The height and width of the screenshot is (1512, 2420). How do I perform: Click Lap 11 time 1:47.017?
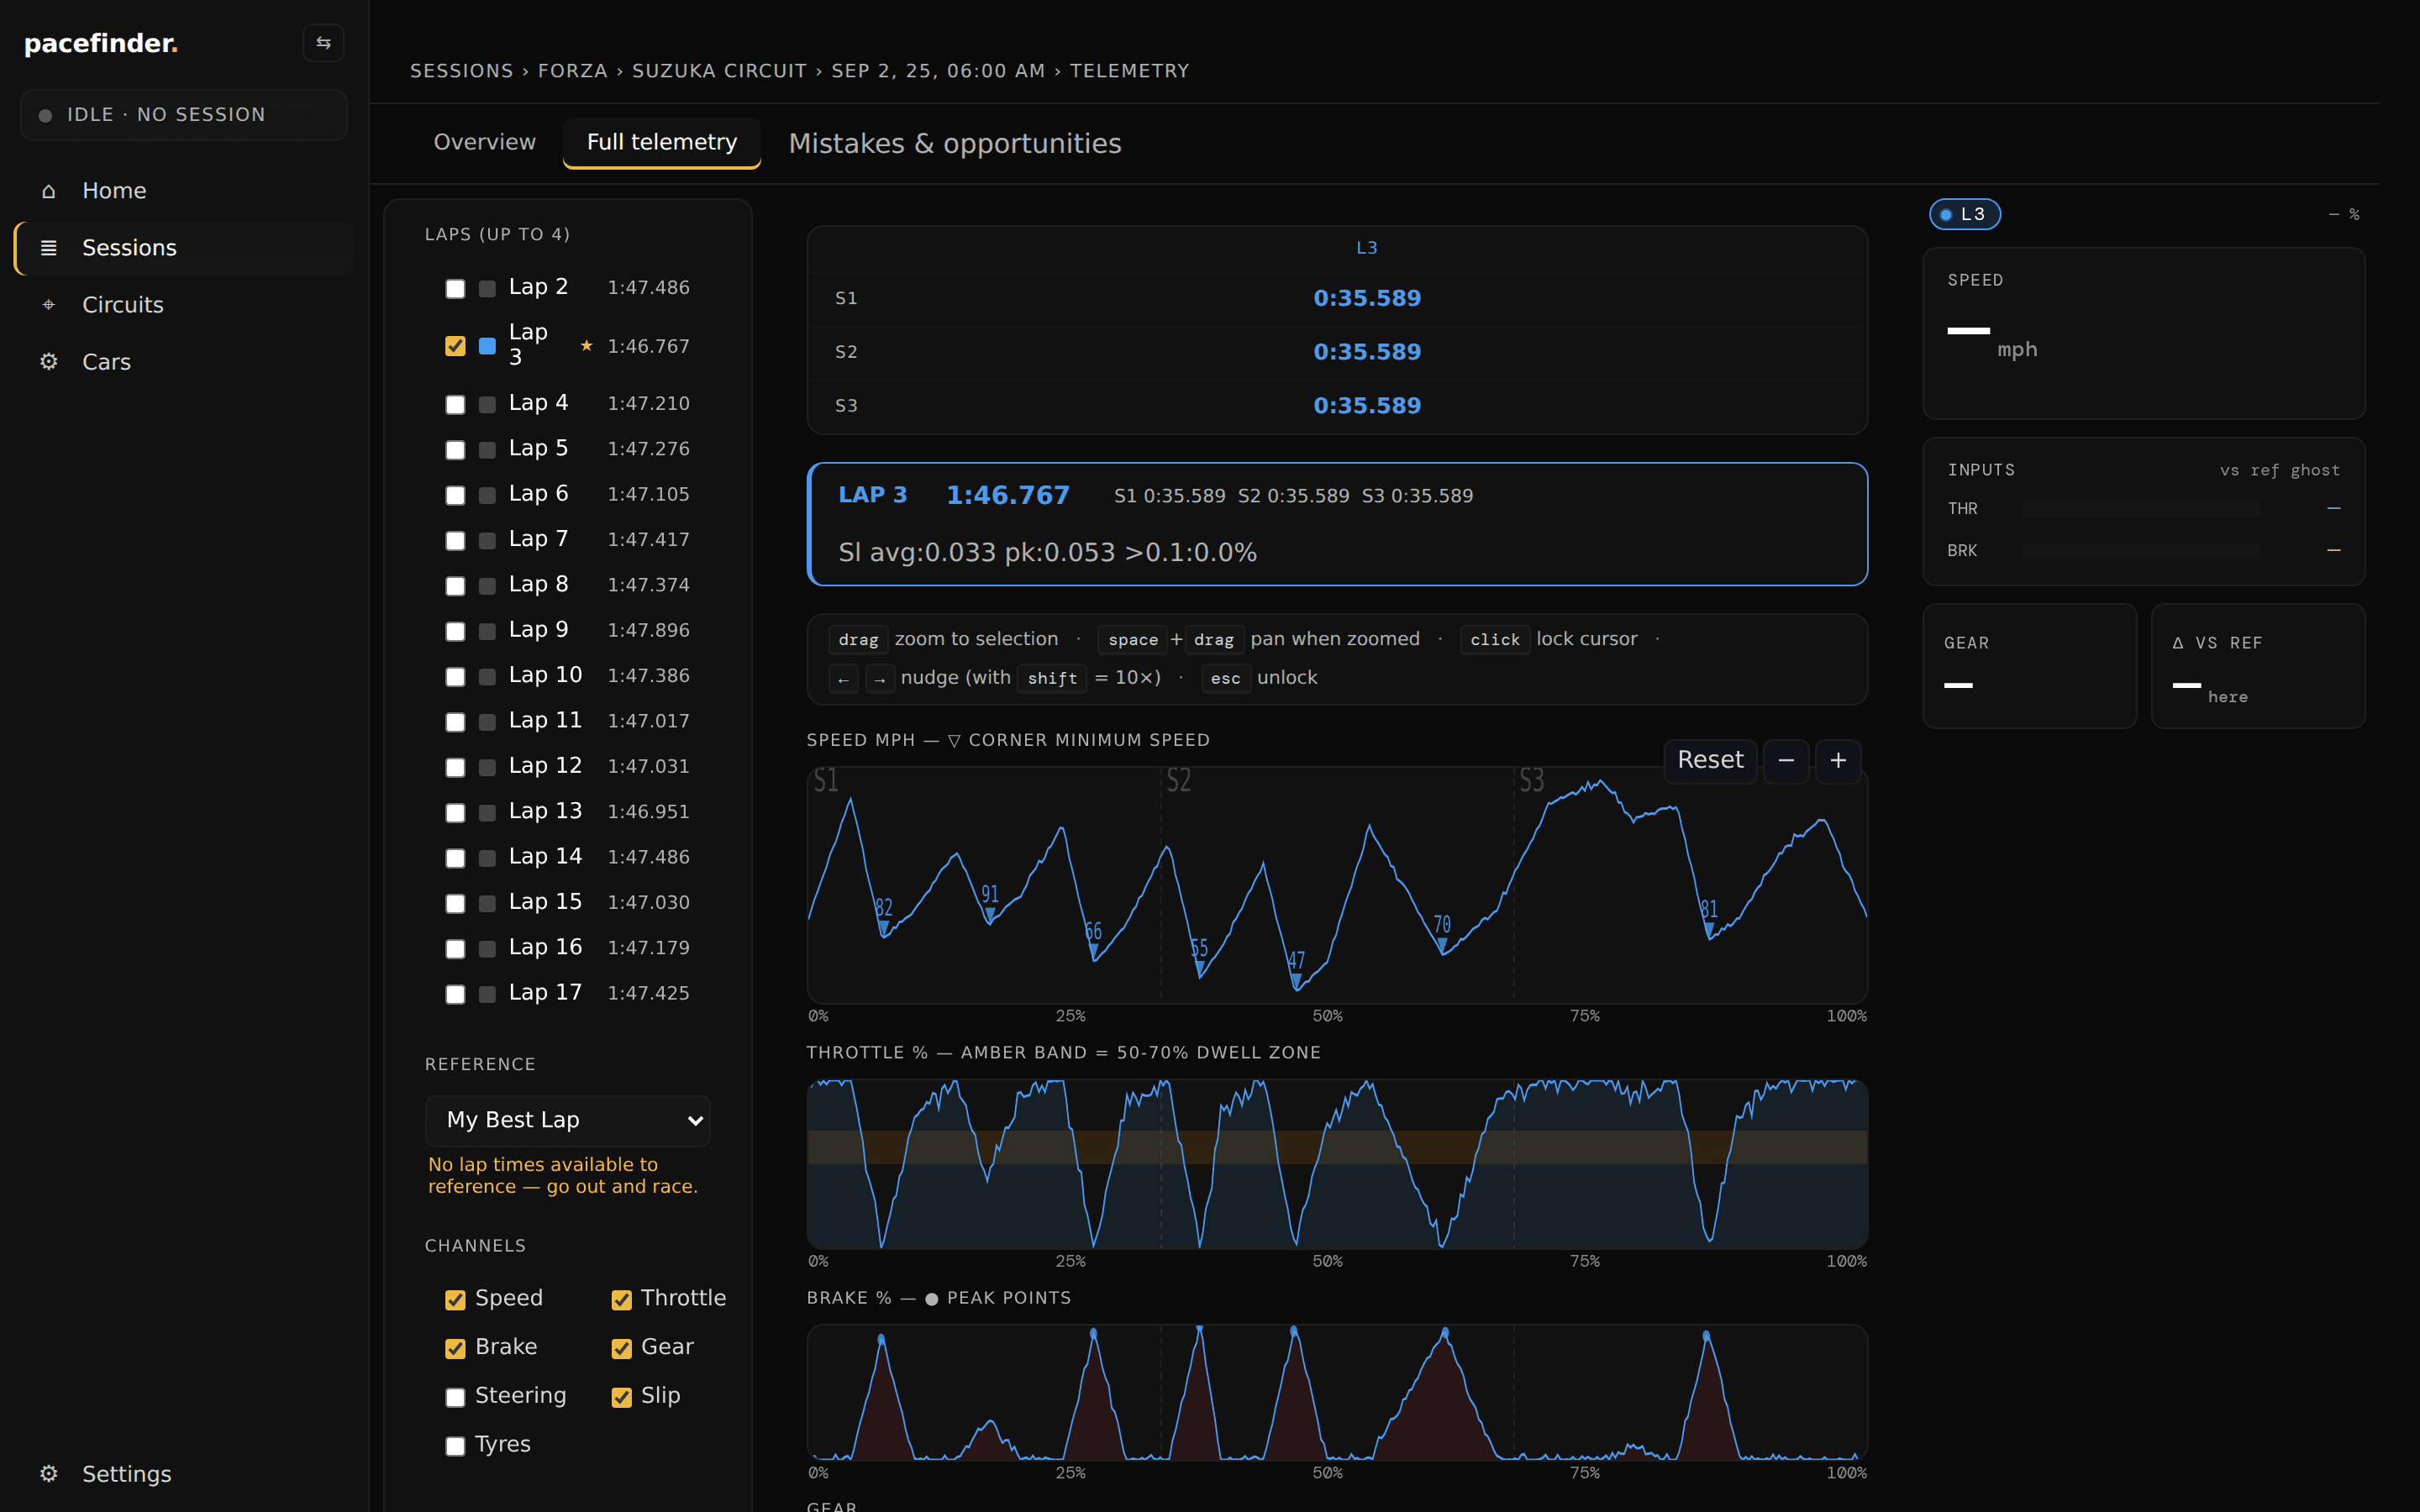(x=649, y=721)
